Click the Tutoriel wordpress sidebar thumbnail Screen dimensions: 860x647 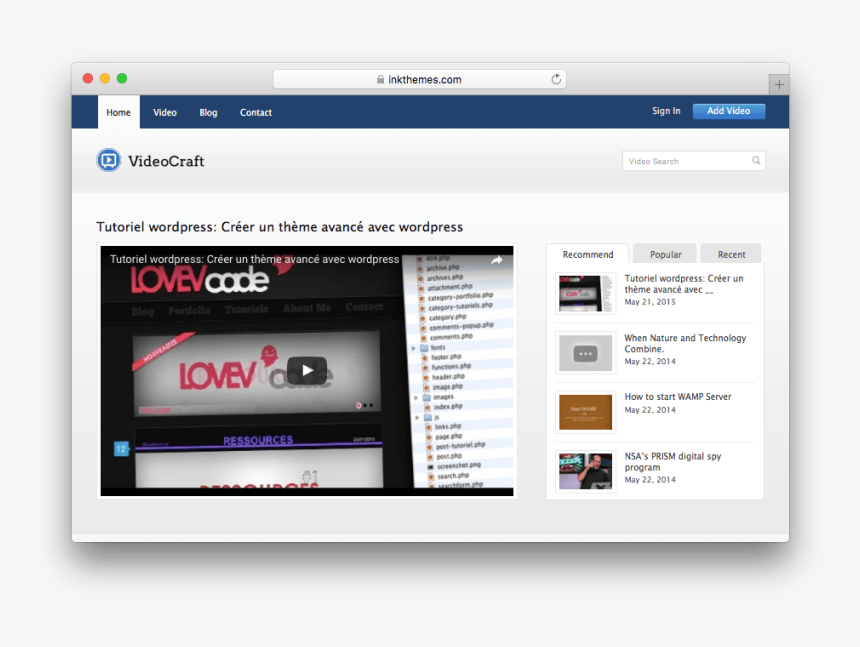[585, 294]
